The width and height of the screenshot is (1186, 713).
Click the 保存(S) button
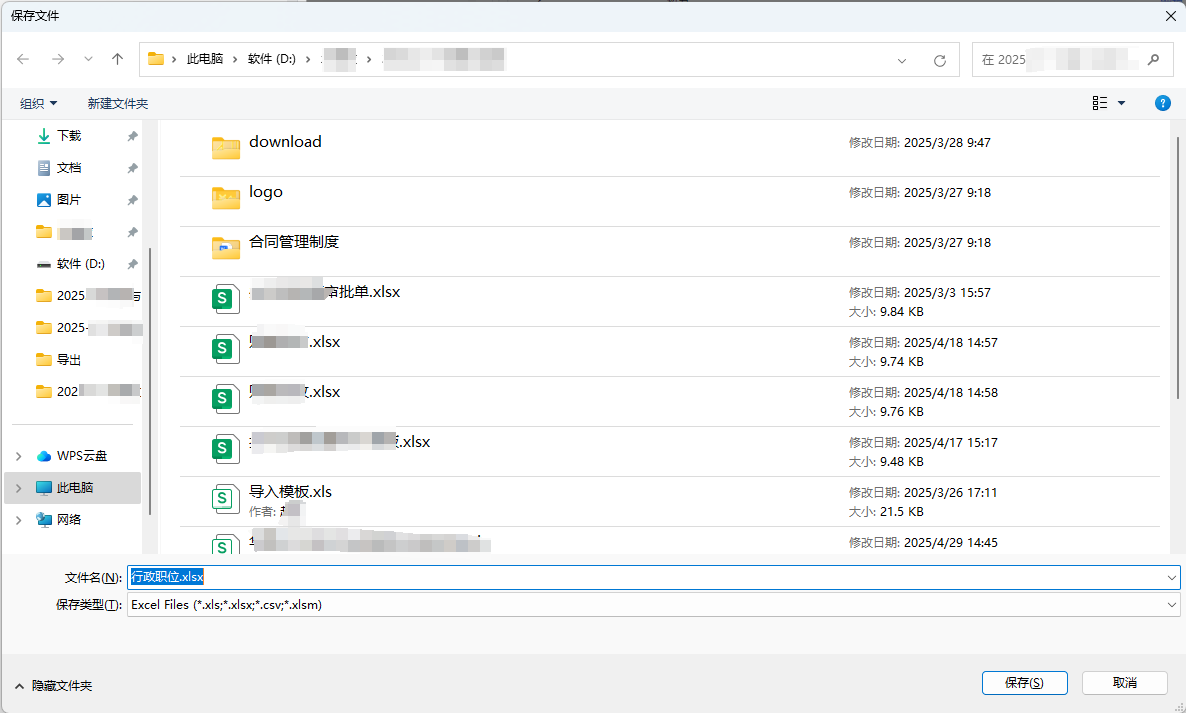coord(1024,683)
